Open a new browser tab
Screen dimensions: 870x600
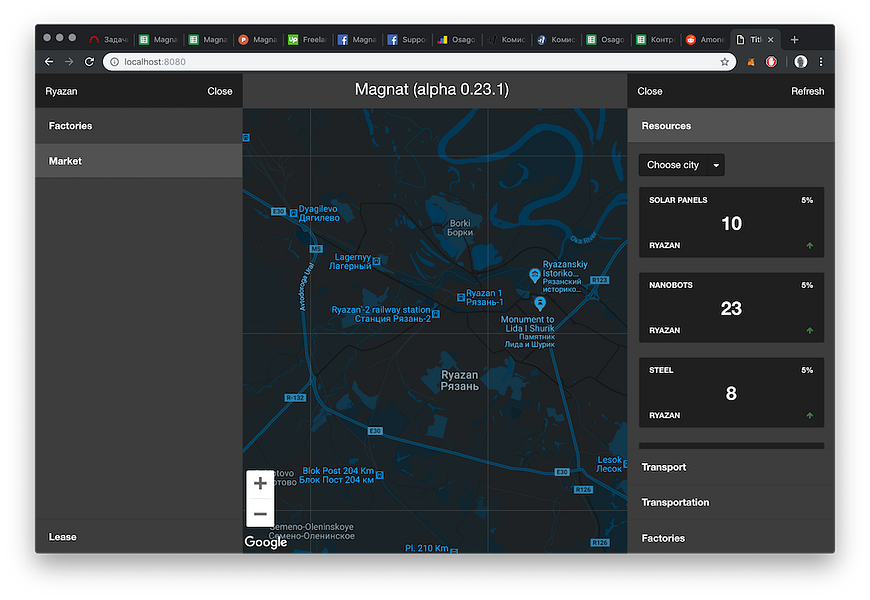[x=795, y=39]
